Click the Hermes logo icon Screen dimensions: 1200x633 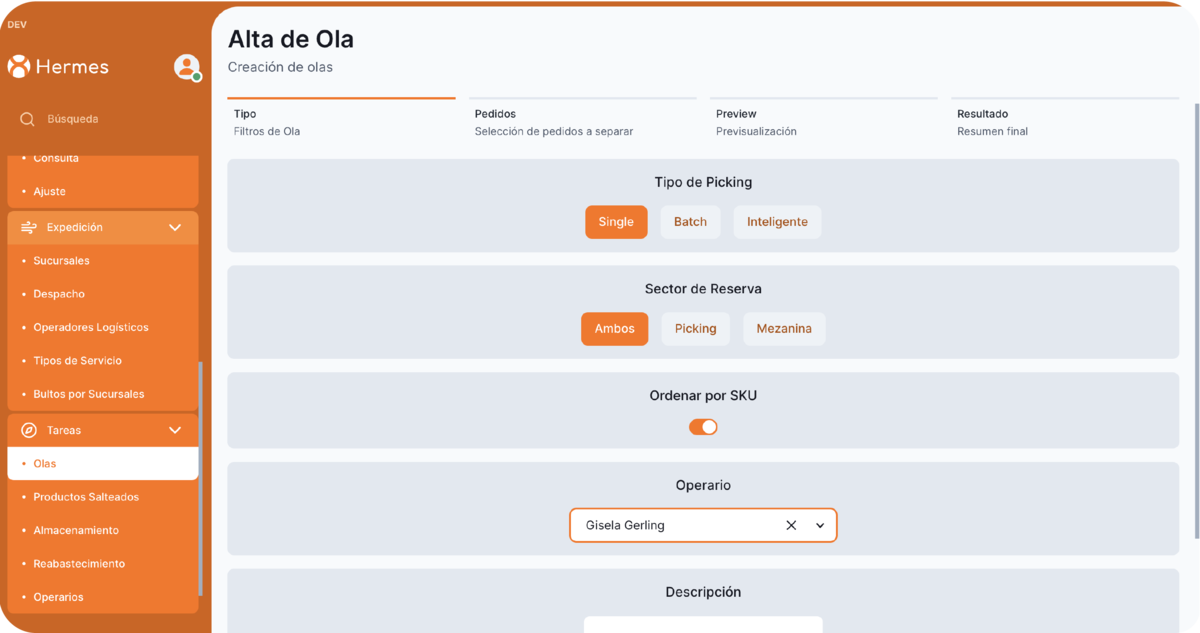[18, 67]
